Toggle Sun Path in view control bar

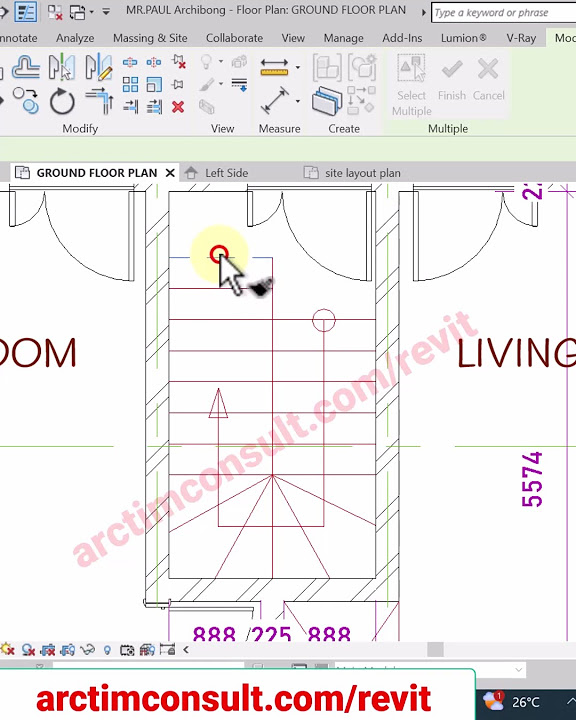7,650
